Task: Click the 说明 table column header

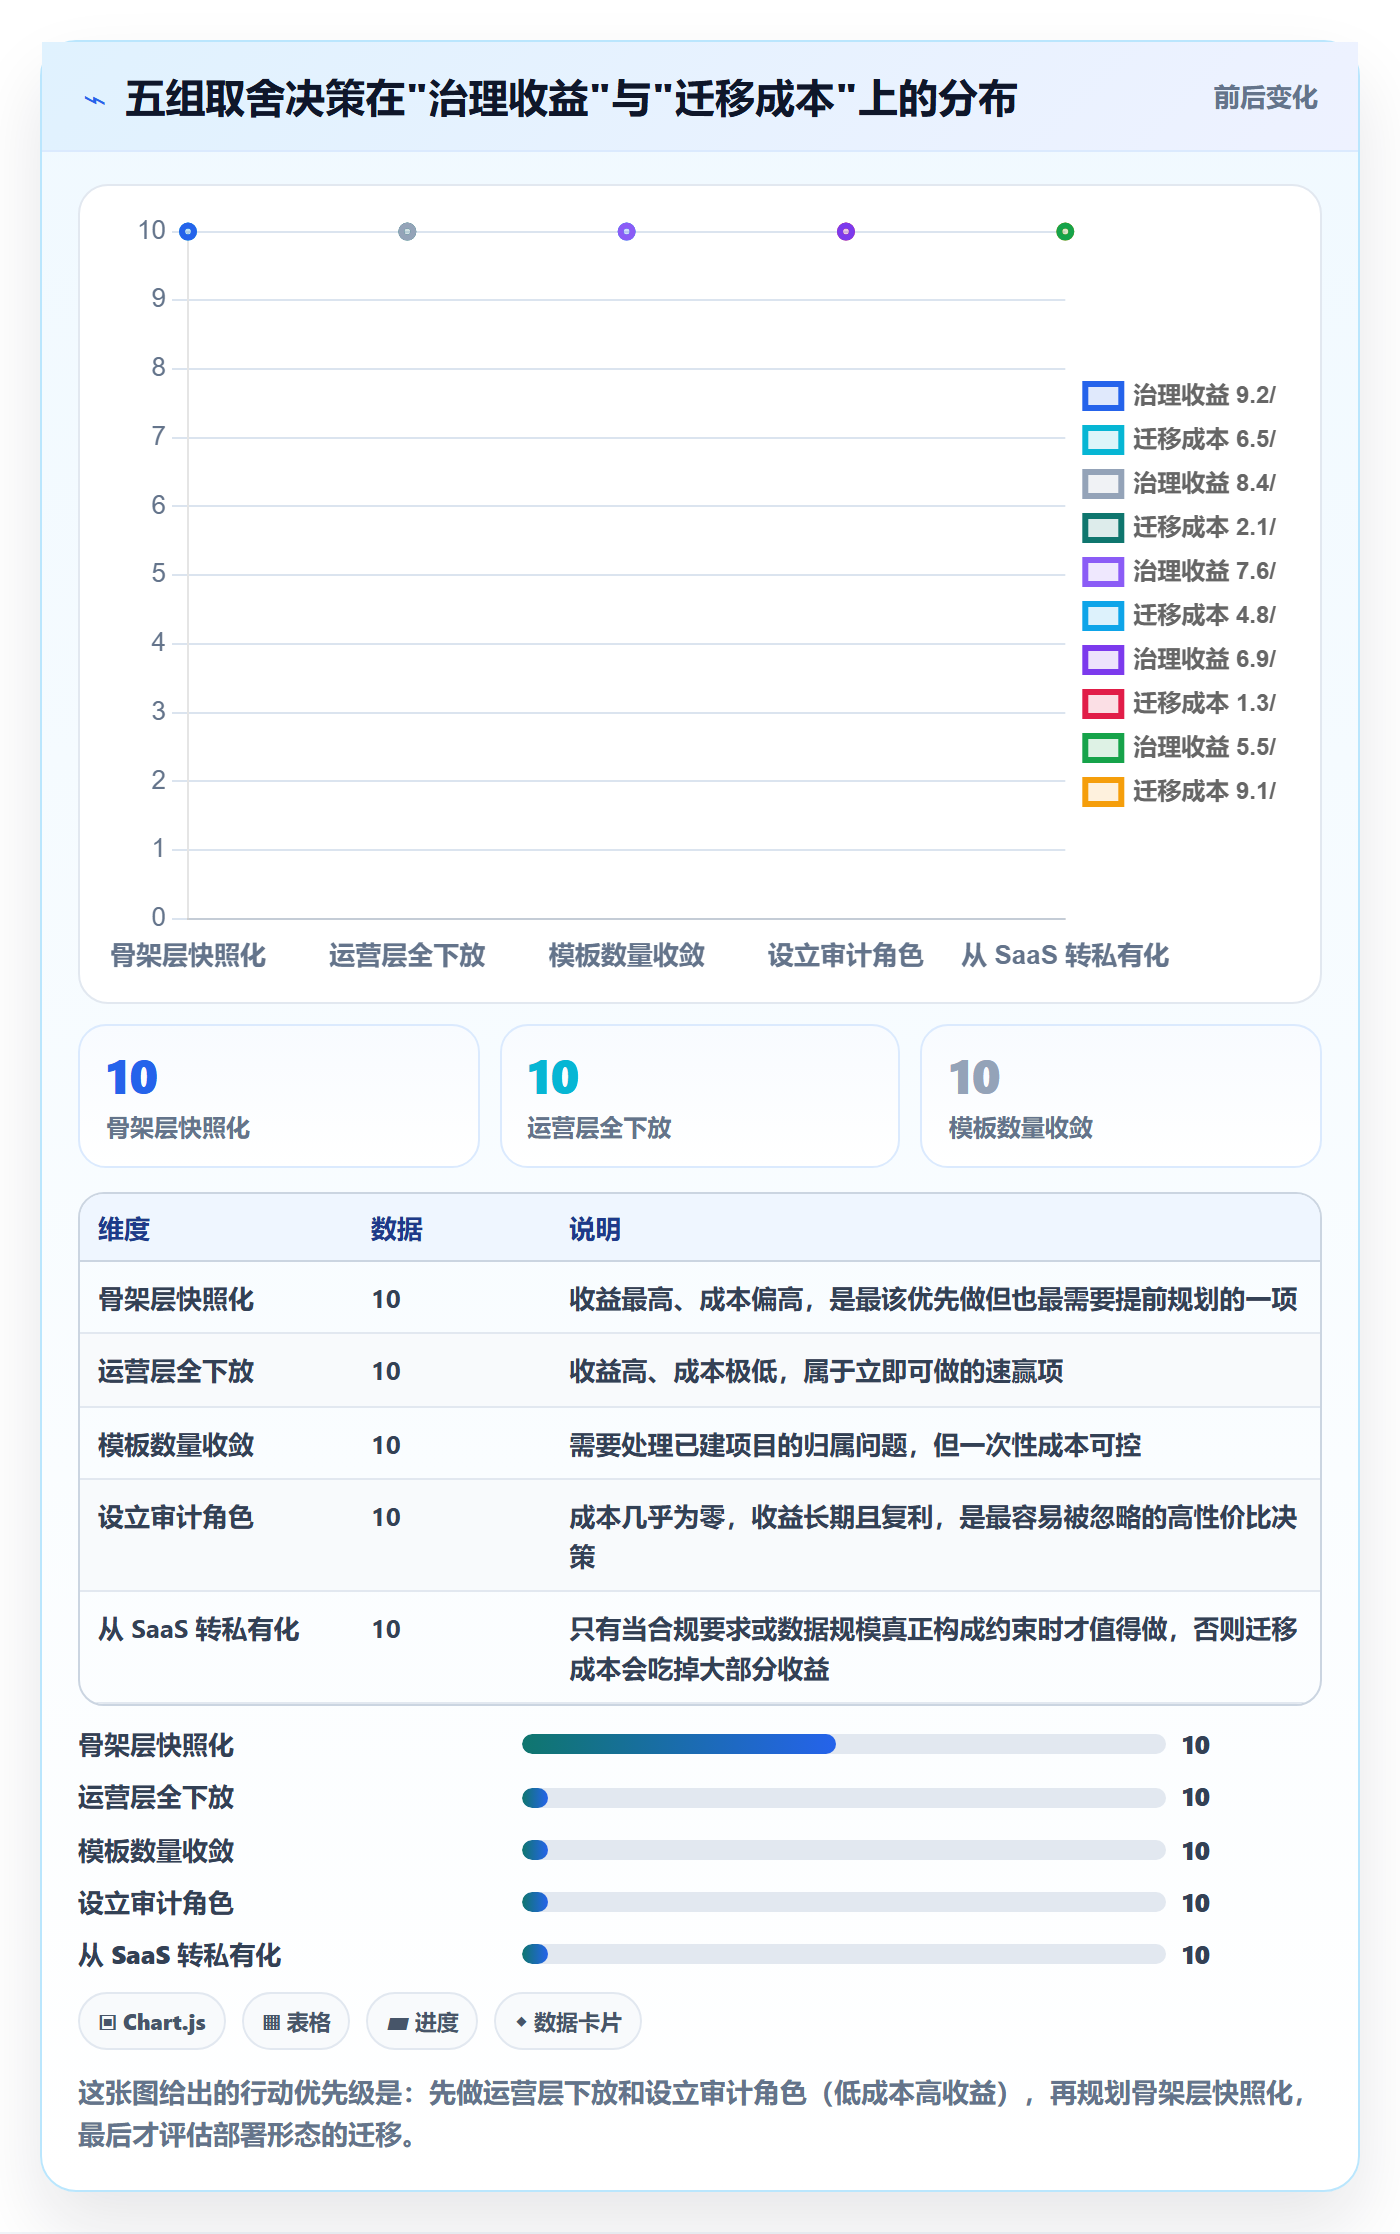Action: pyautogui.click(x=595, y=1229)
